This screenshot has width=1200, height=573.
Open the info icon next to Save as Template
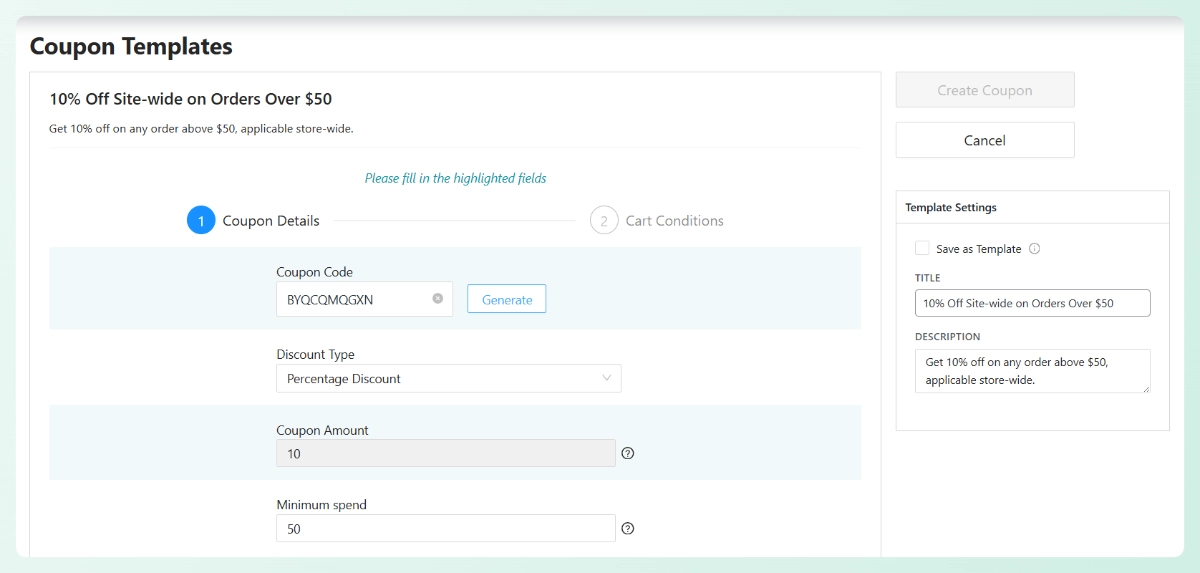point(1034,249)
